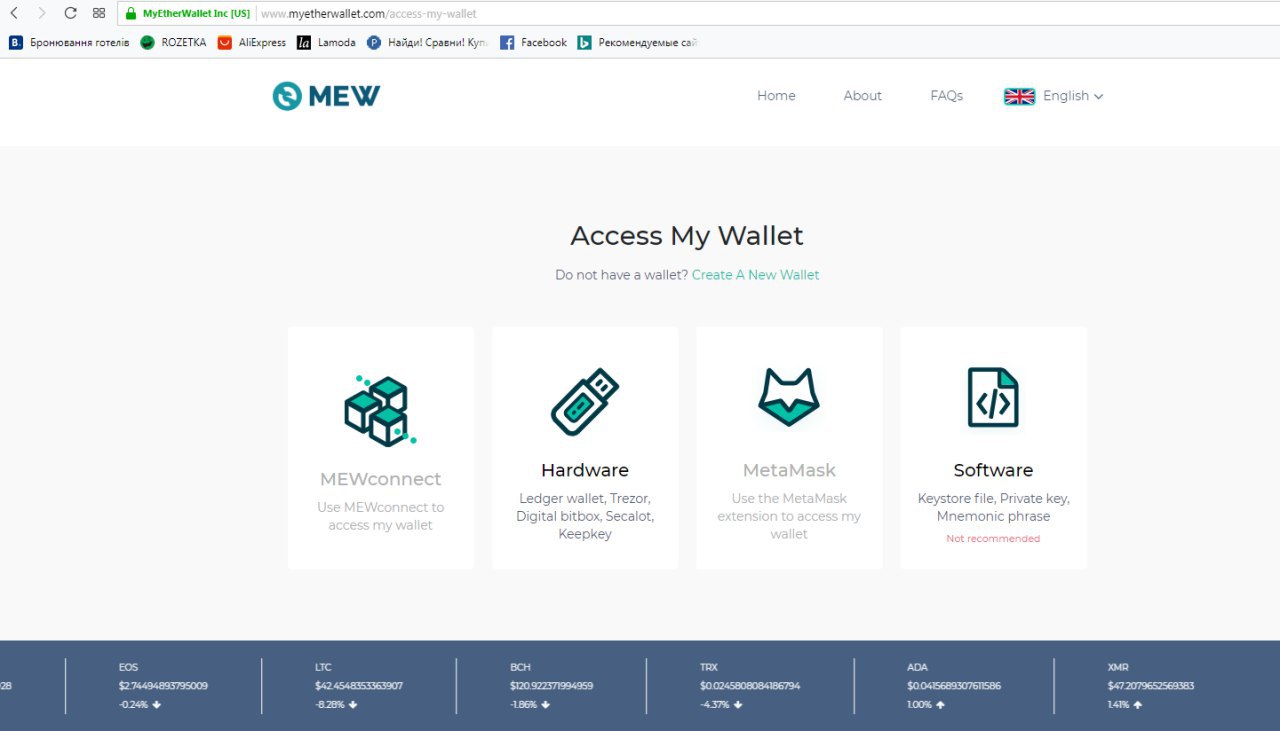This screenshot has height=731, width=1280.
Task: Choose the Hardware wallet option title
Action: [585, 470]
